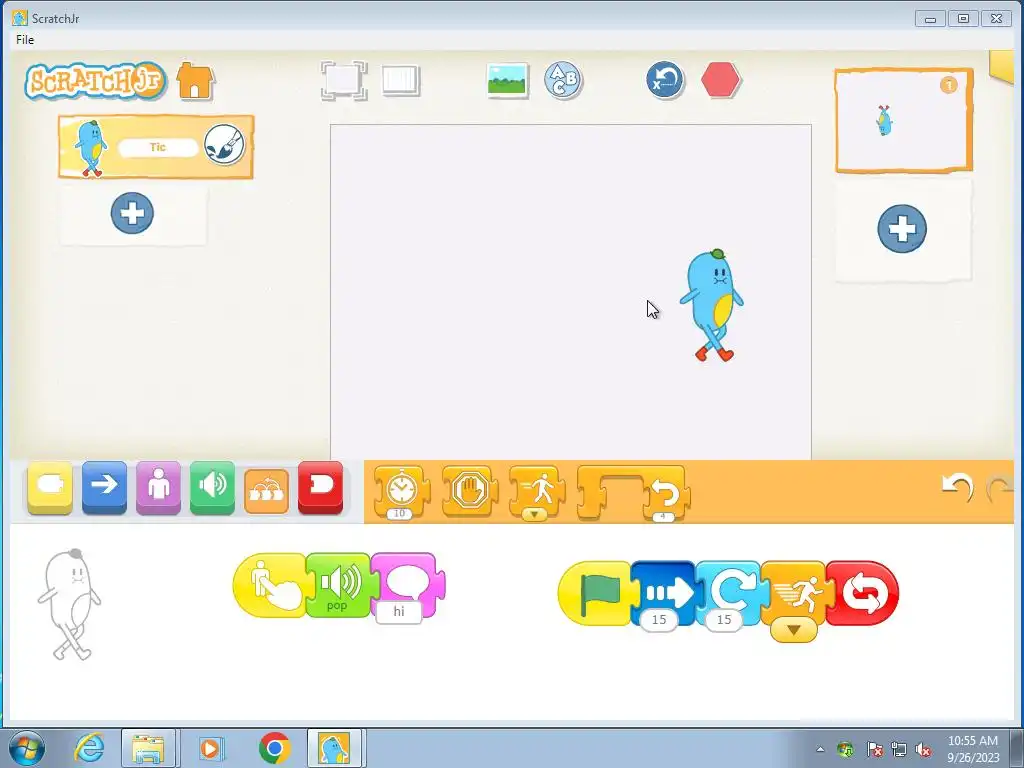The height and width of the screenshot is (768, 1024).
Task: Pick the Repeat loop block in palette
Action: point(632,493)
